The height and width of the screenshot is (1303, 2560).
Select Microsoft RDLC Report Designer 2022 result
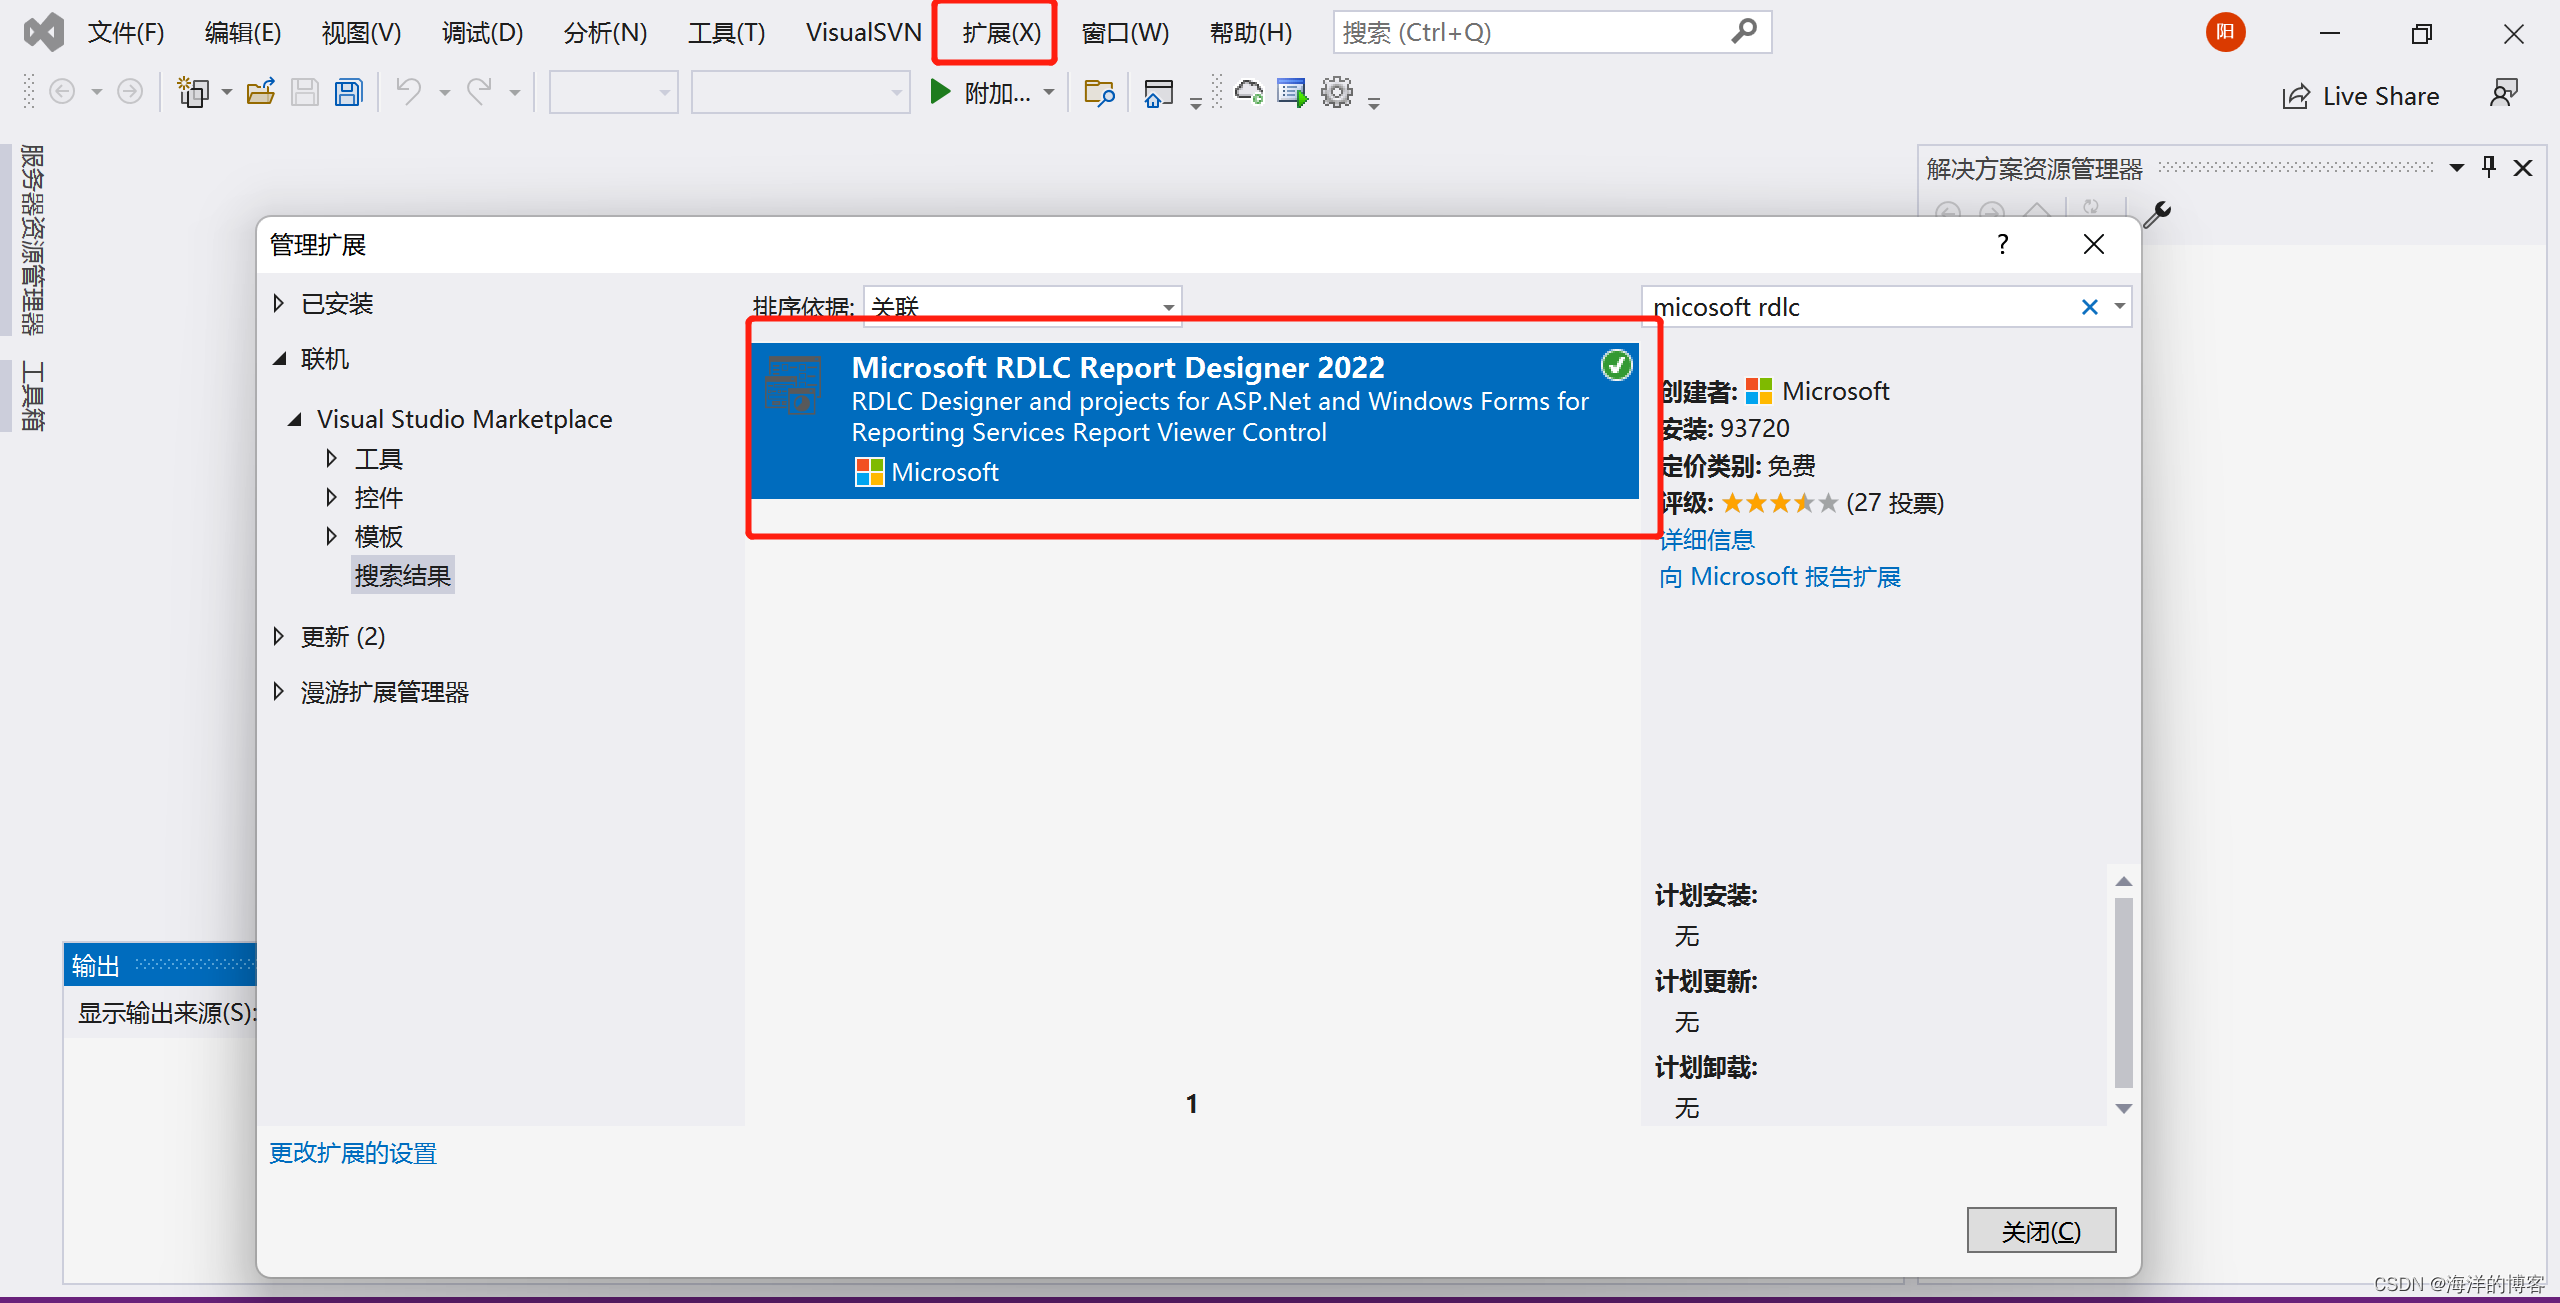tap(1194, 421)
